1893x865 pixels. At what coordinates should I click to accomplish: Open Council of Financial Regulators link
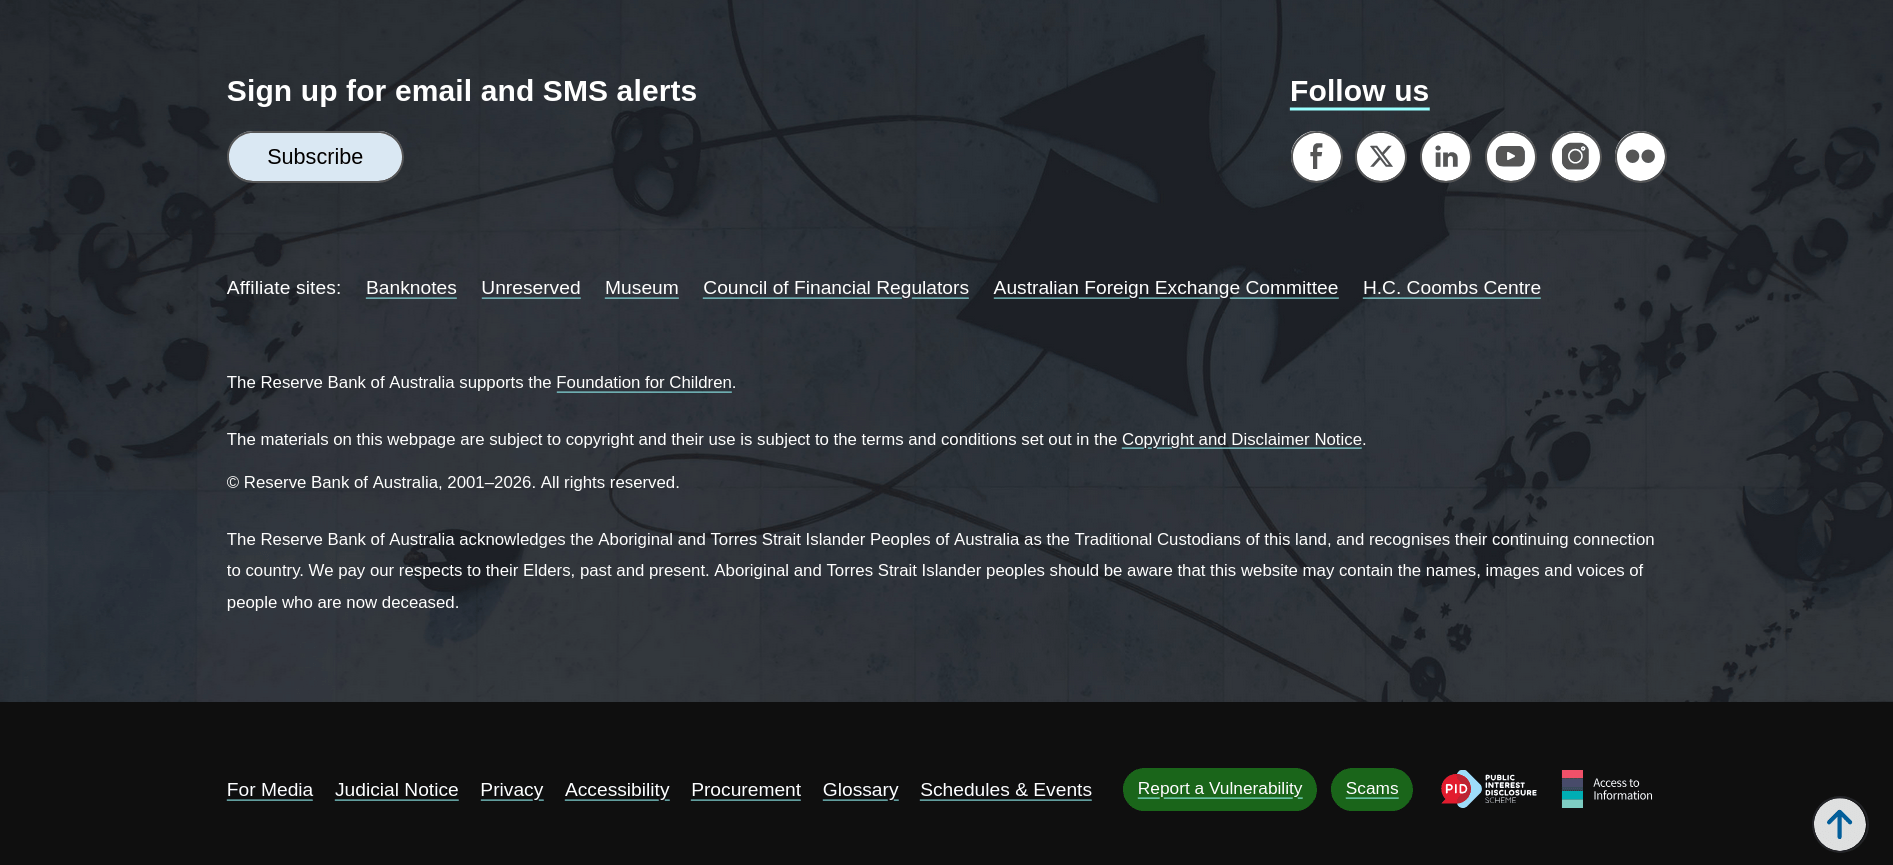coord(835,288)
